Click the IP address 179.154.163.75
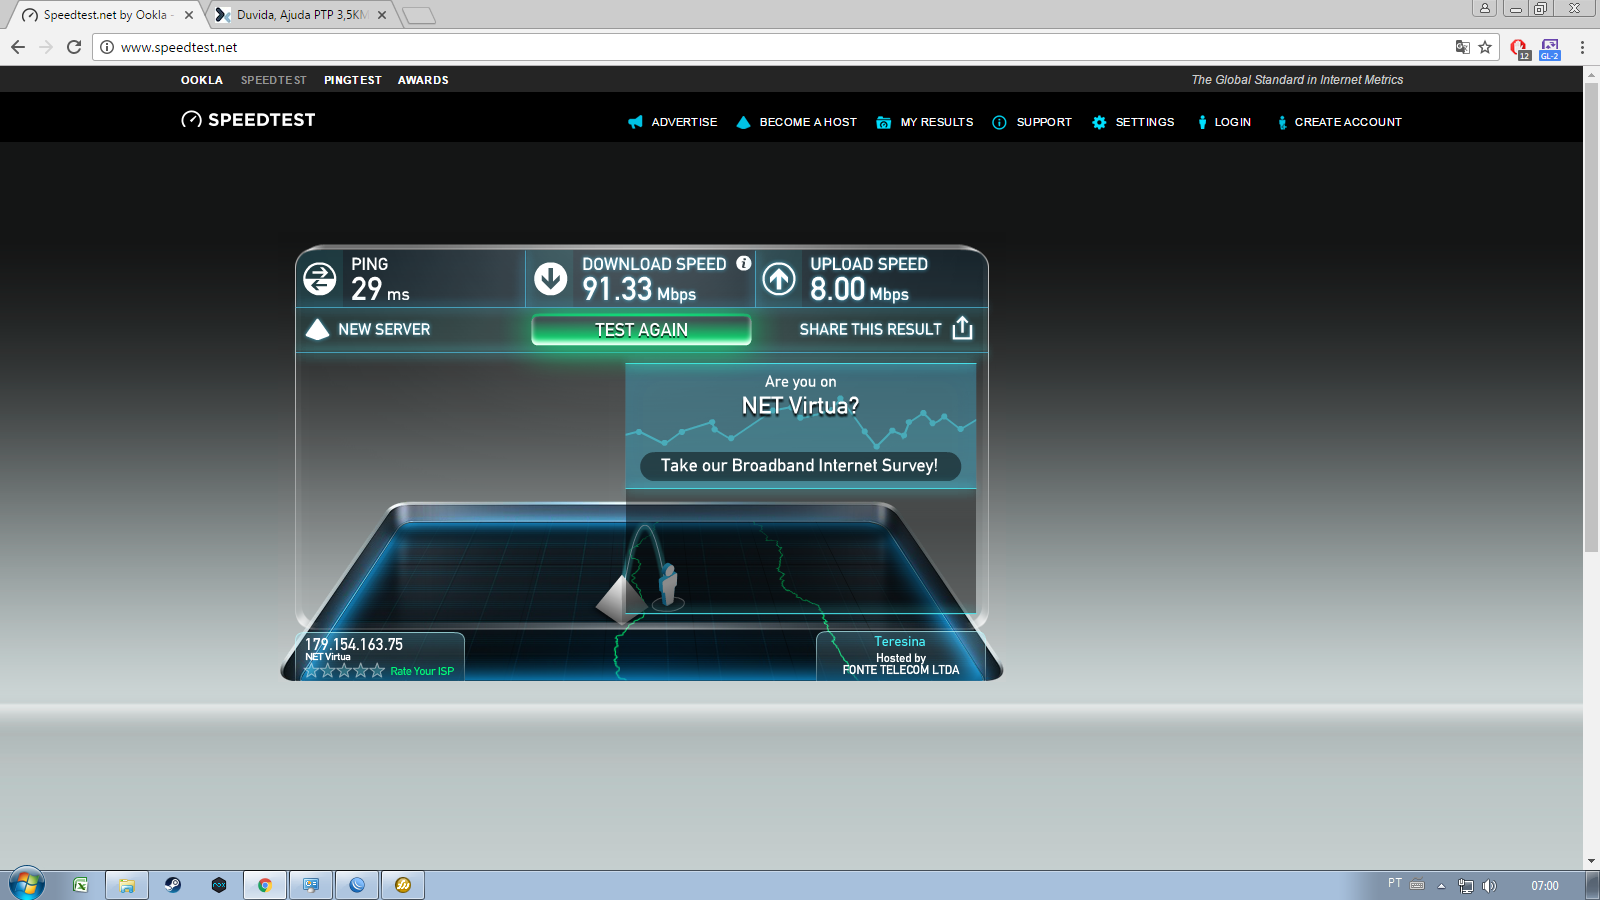Image resolution: width=1600 pixels, height=900 pixels. tap(354, 645)
